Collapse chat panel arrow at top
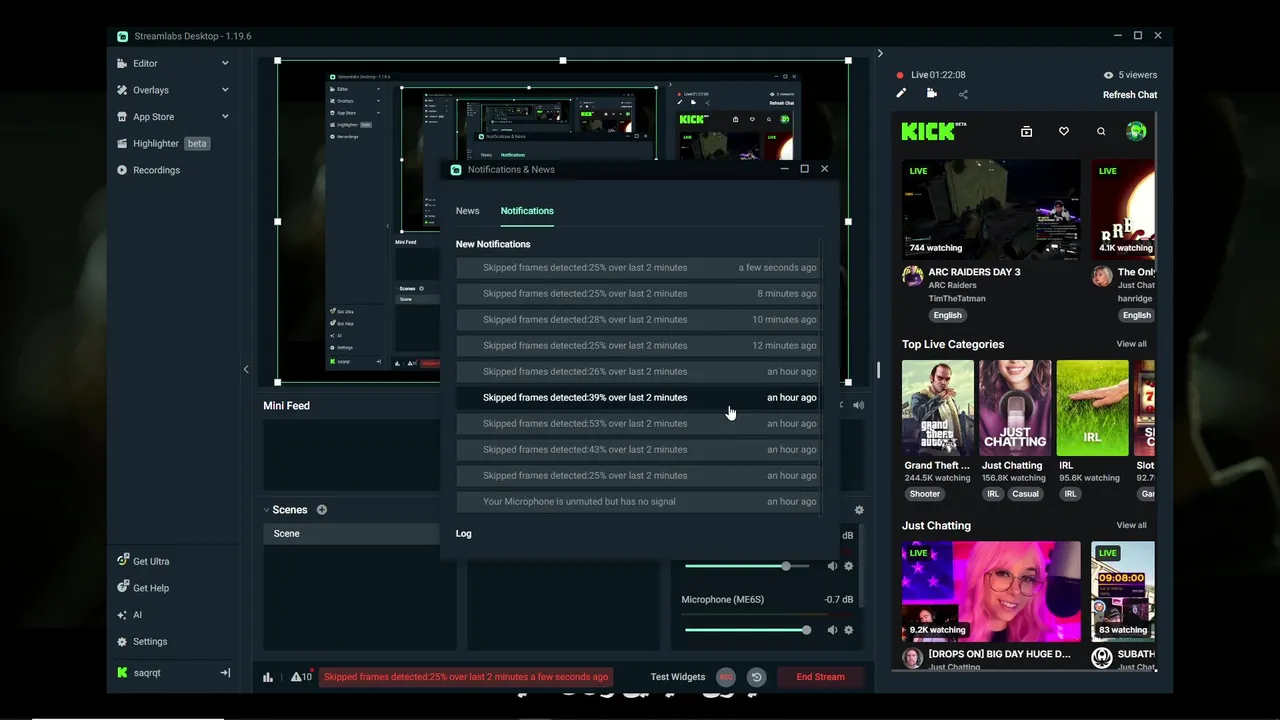The height and width of the screenshot is (720, 1280). tap(880, 53)
